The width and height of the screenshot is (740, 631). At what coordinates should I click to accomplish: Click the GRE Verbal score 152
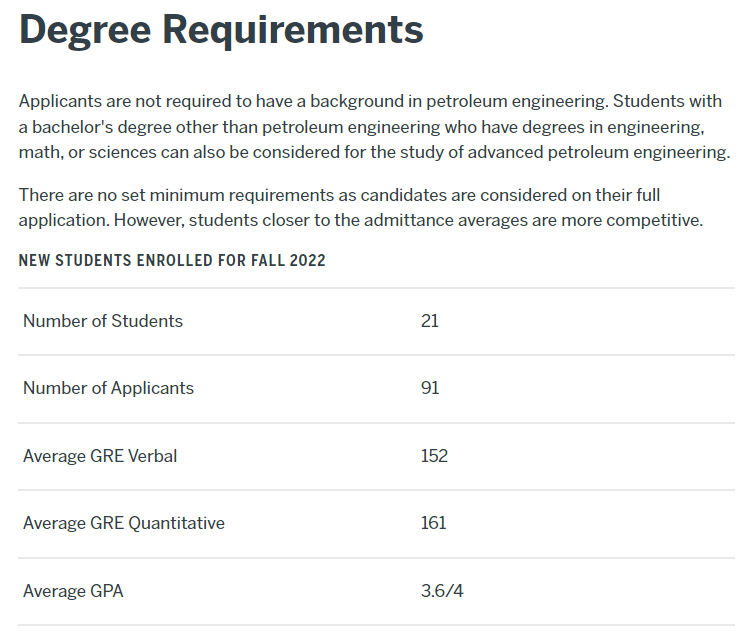coord(434,456)
